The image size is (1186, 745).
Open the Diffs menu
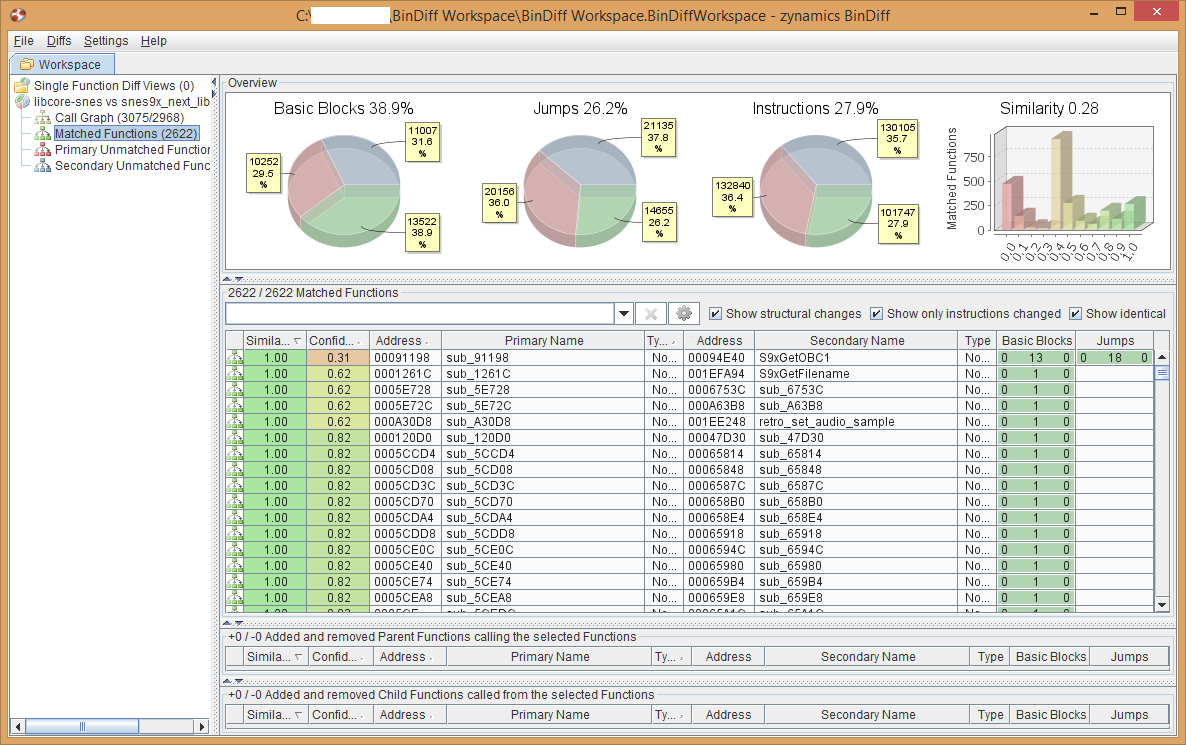[59, 41]
